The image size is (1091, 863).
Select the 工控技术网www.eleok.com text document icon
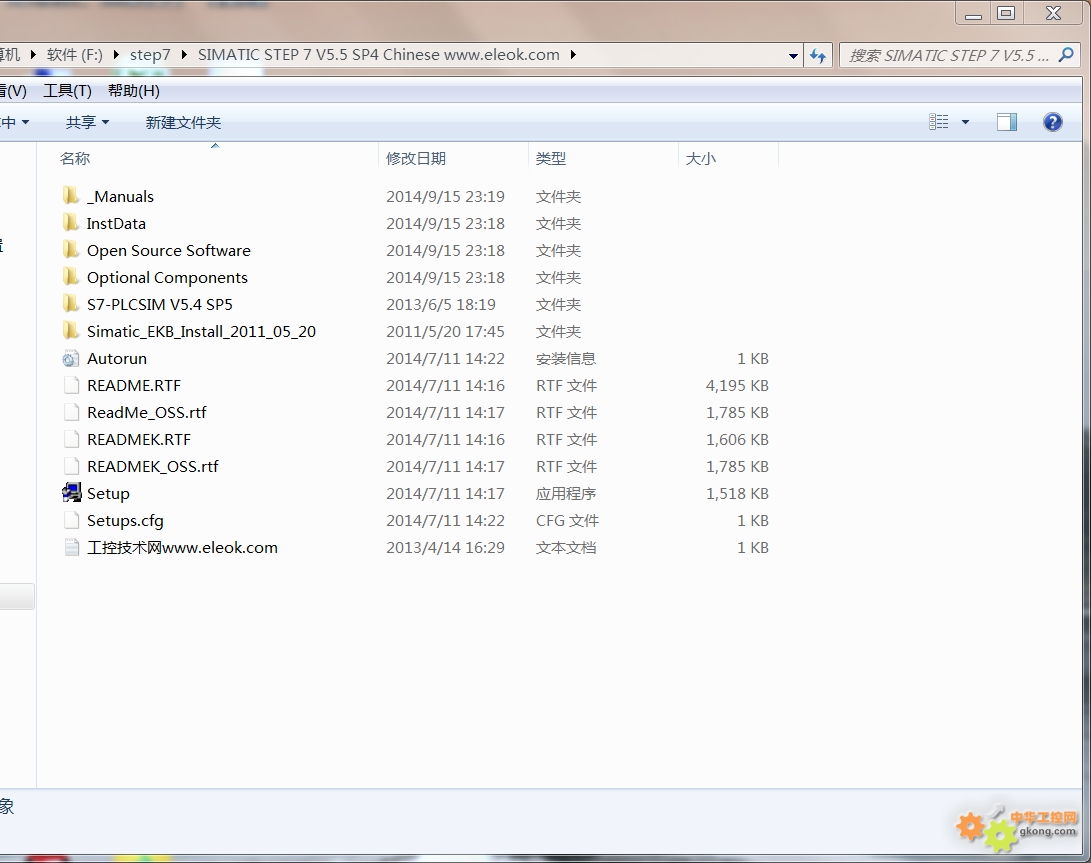[71, 548]
